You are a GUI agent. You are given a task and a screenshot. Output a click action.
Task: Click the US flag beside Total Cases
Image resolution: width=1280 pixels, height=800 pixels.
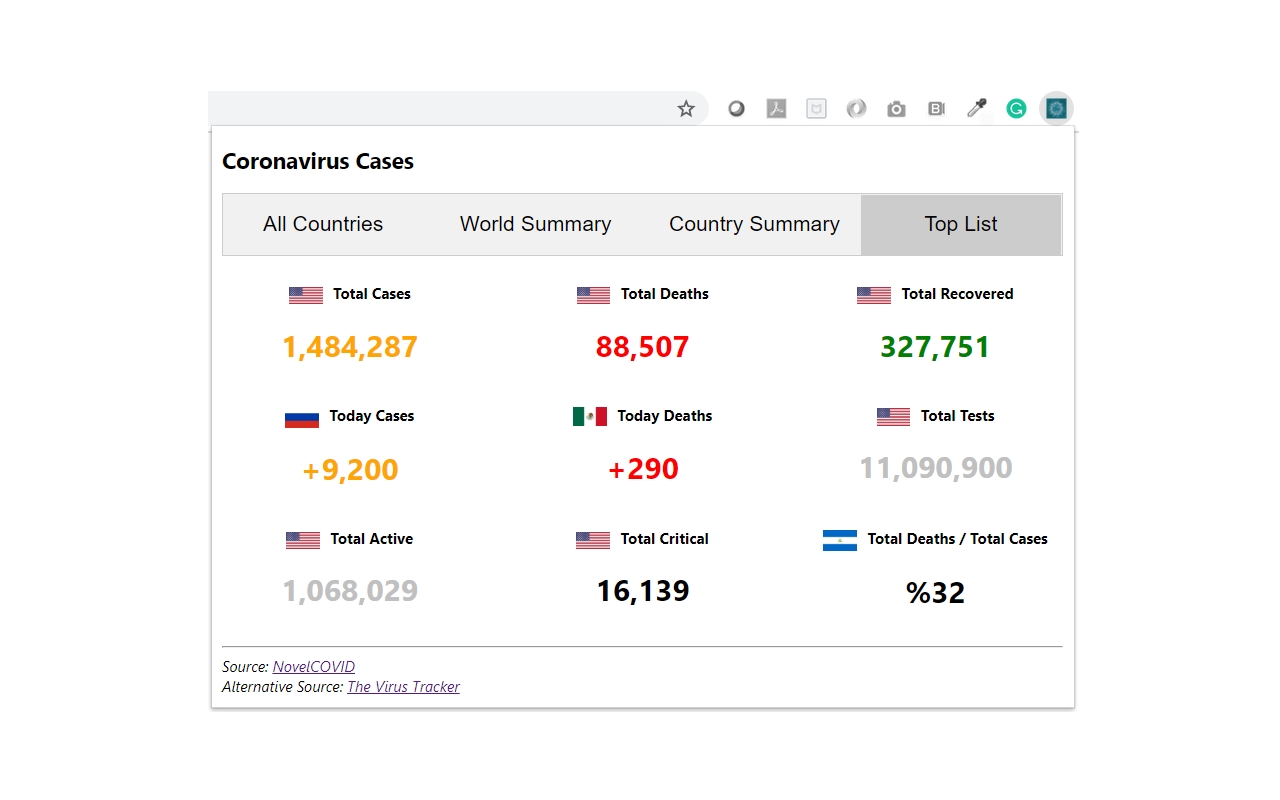[x=306, y=295]
